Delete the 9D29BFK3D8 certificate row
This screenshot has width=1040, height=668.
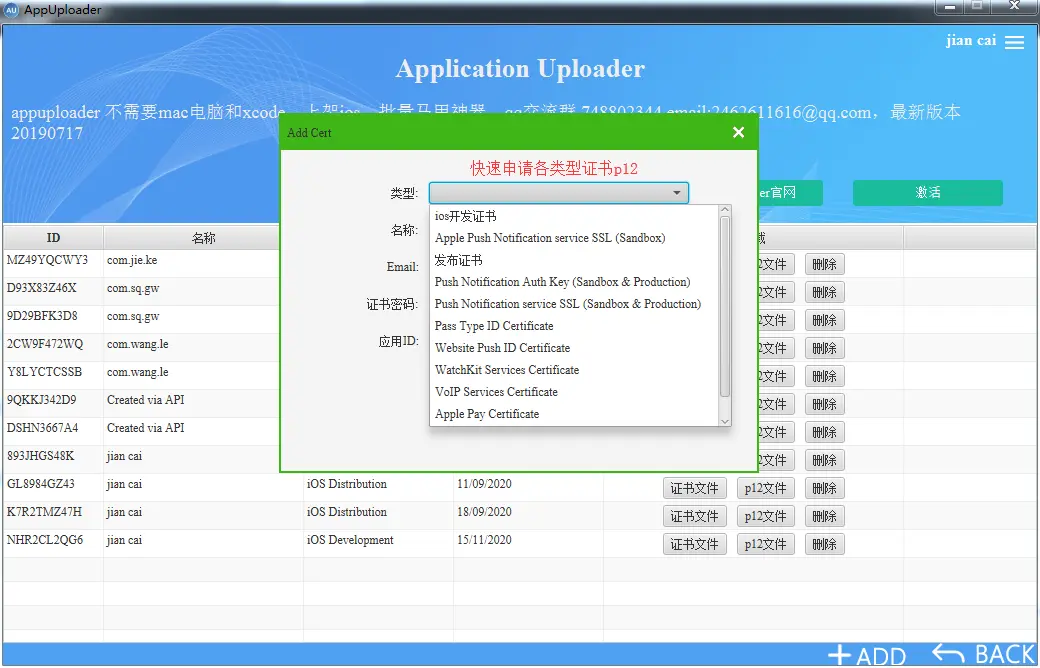824,320
